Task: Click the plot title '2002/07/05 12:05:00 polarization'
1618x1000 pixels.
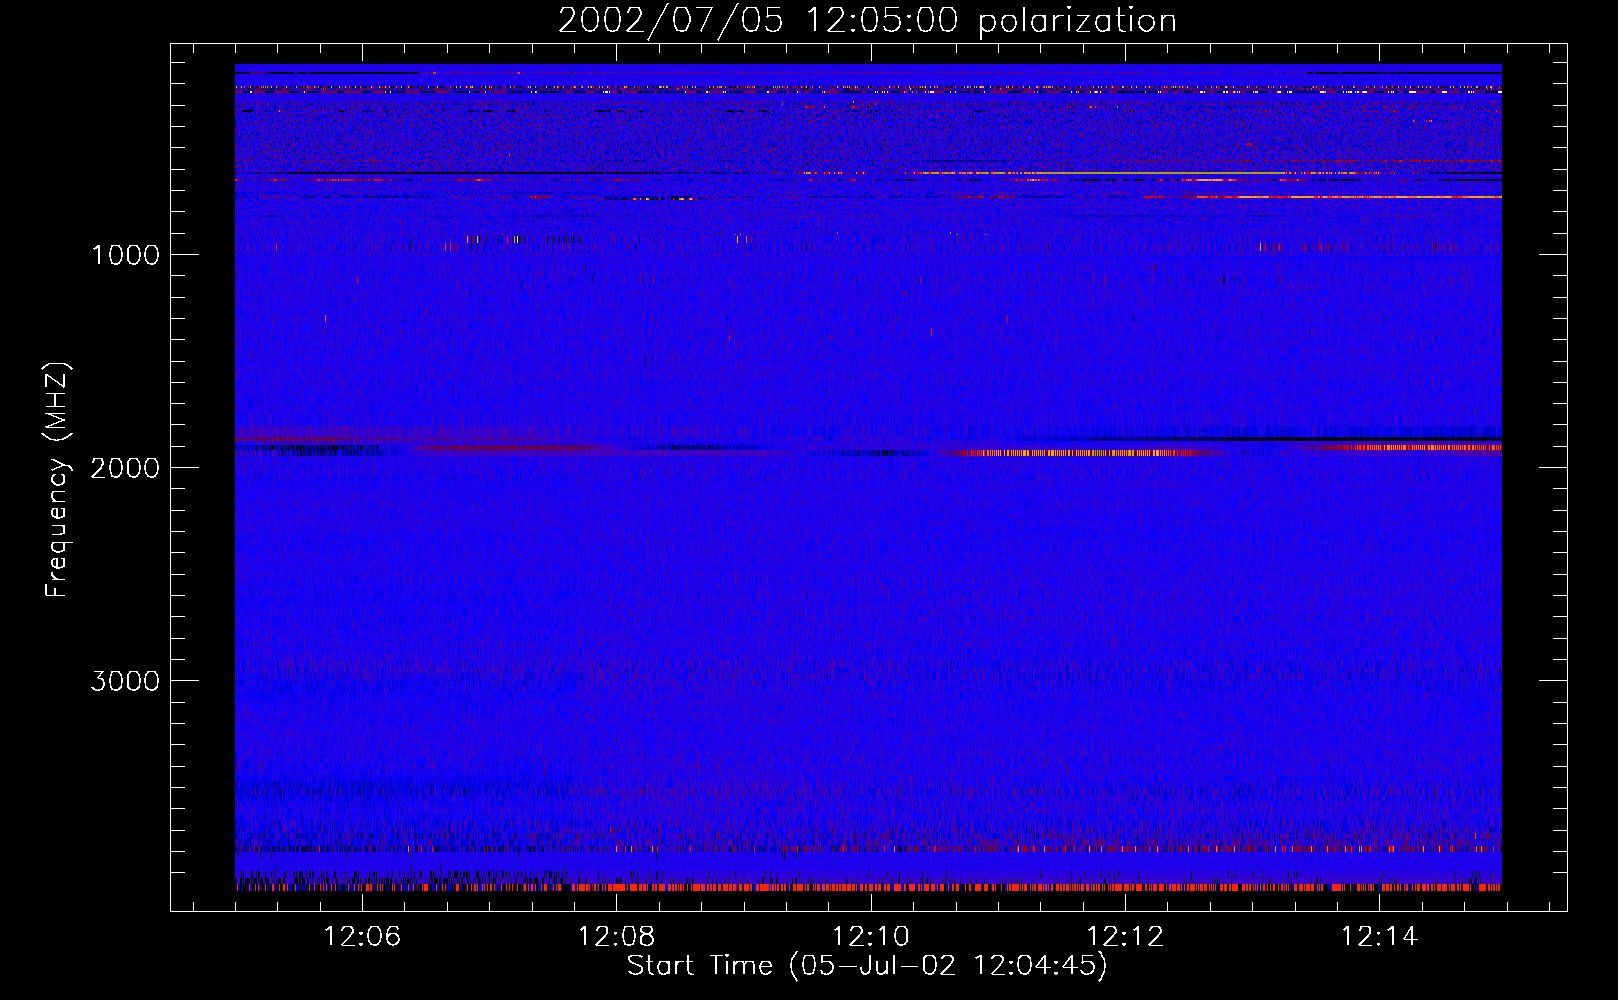Action: pyautogui.click(x=867, y=21)
